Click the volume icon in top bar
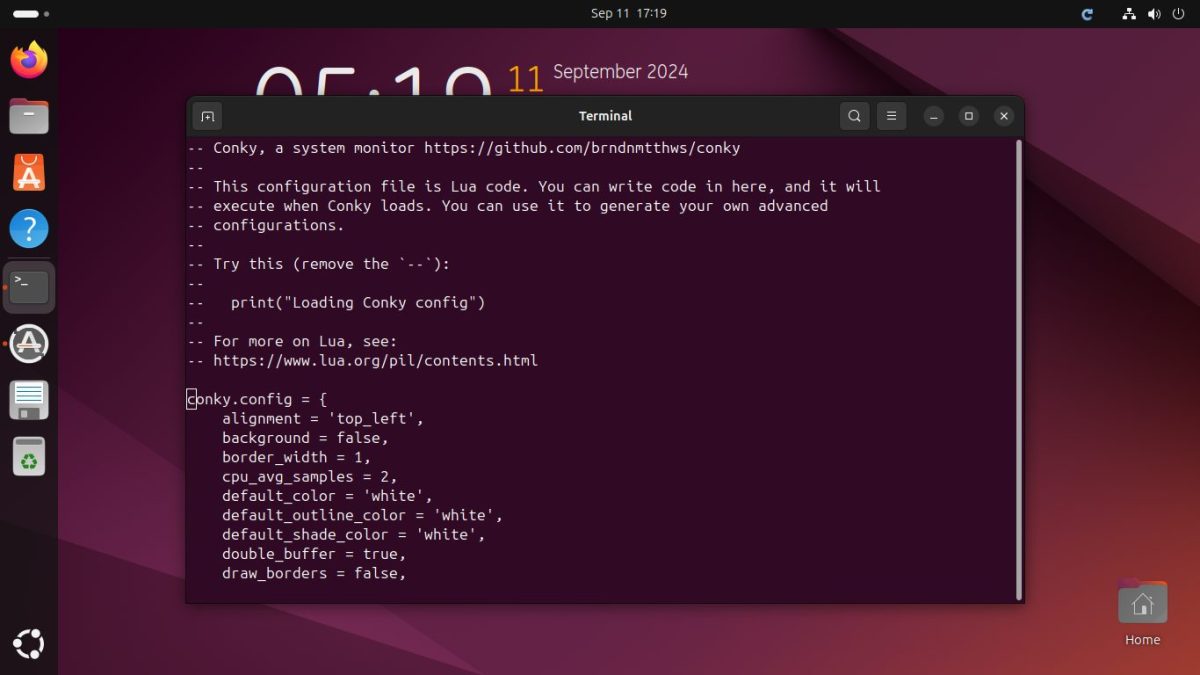Screen dimensions: 1200x675 [x=1153, y=14]
